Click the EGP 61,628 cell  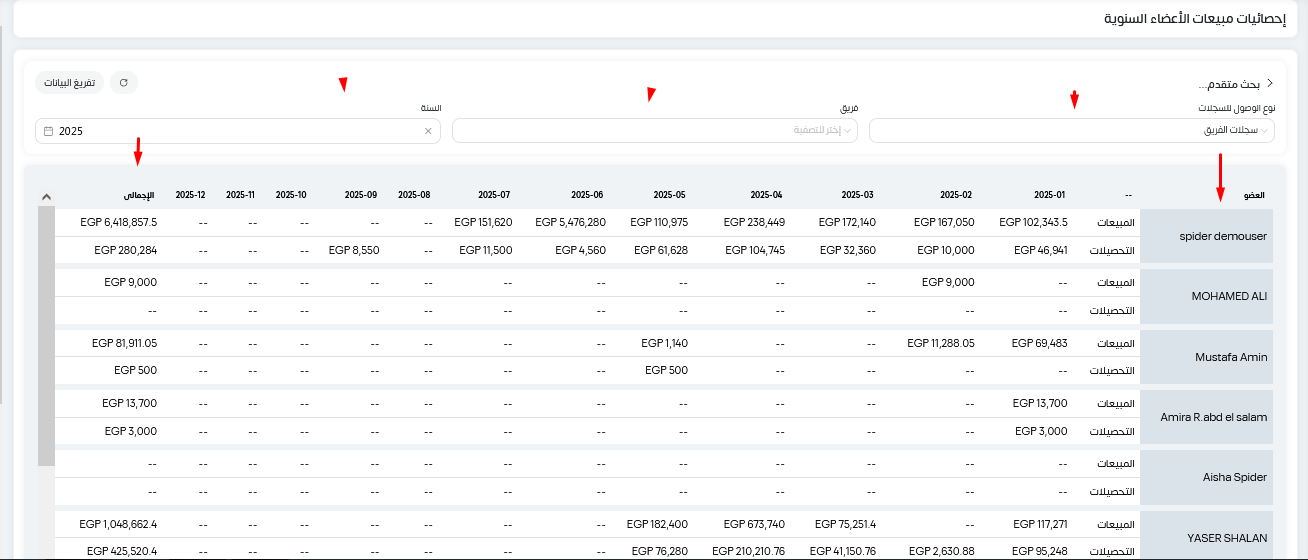click(x=661, y=250)
